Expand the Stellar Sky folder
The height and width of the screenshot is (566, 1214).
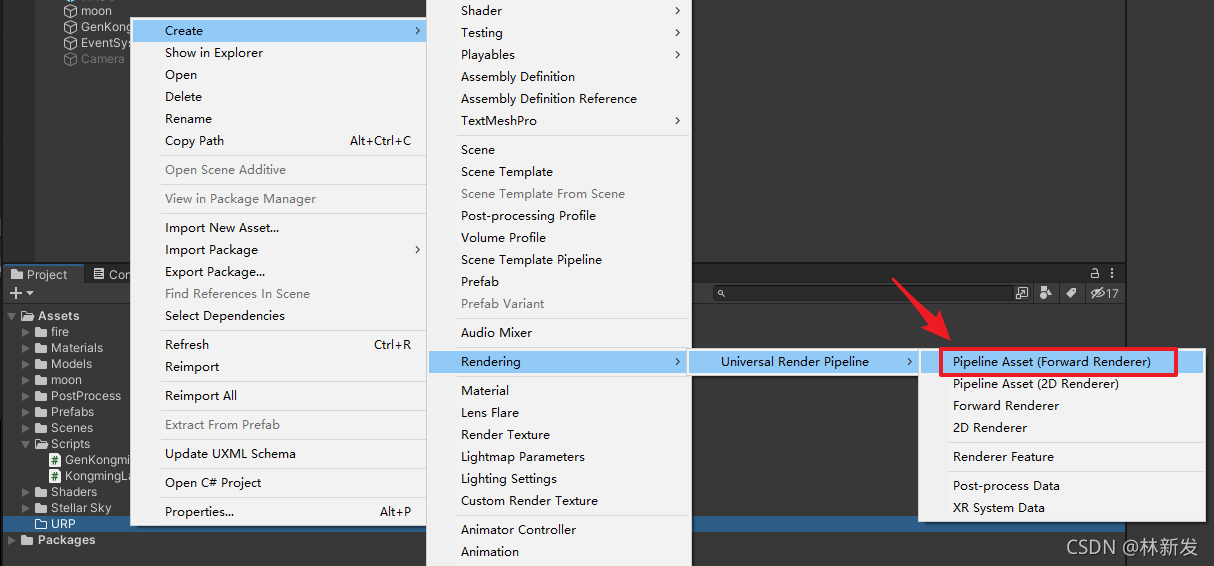(x=27, y=508)
